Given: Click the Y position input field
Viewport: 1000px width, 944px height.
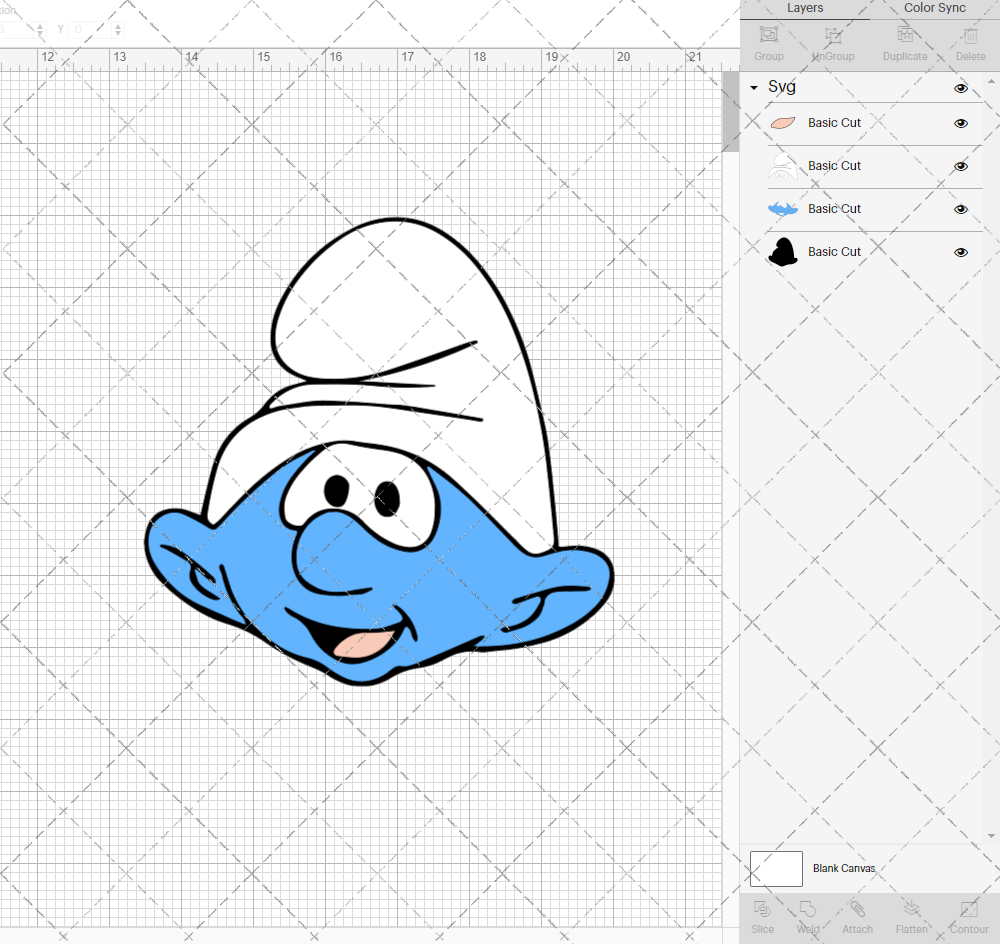Looking at the screenshot, I should [91, 29].
